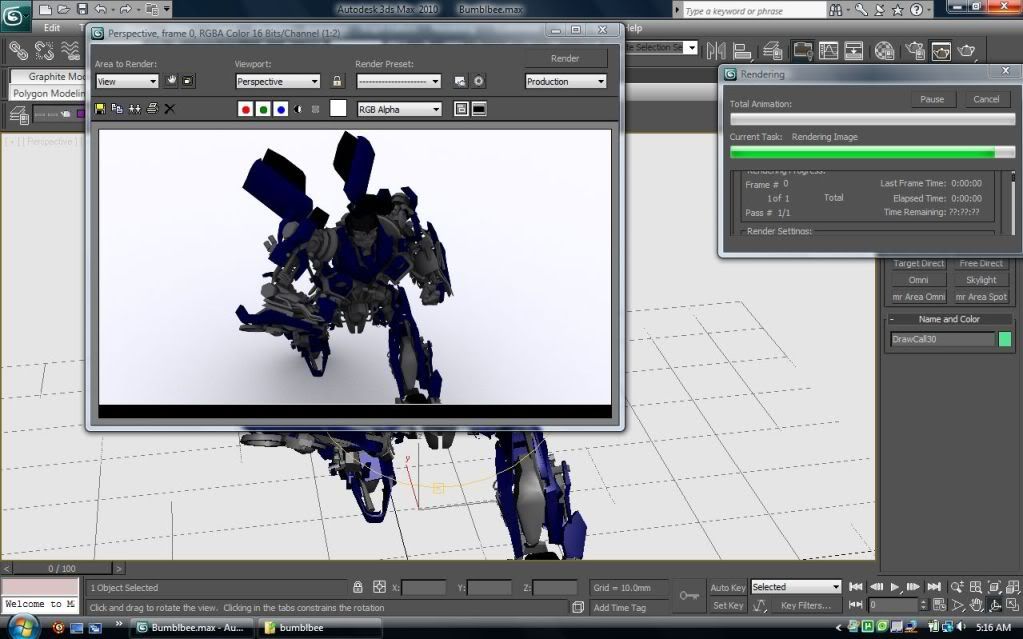The height and width of the screenshot is (639, 1023).
Task: Click the Save Image disk icon
Action: (100, 109)
